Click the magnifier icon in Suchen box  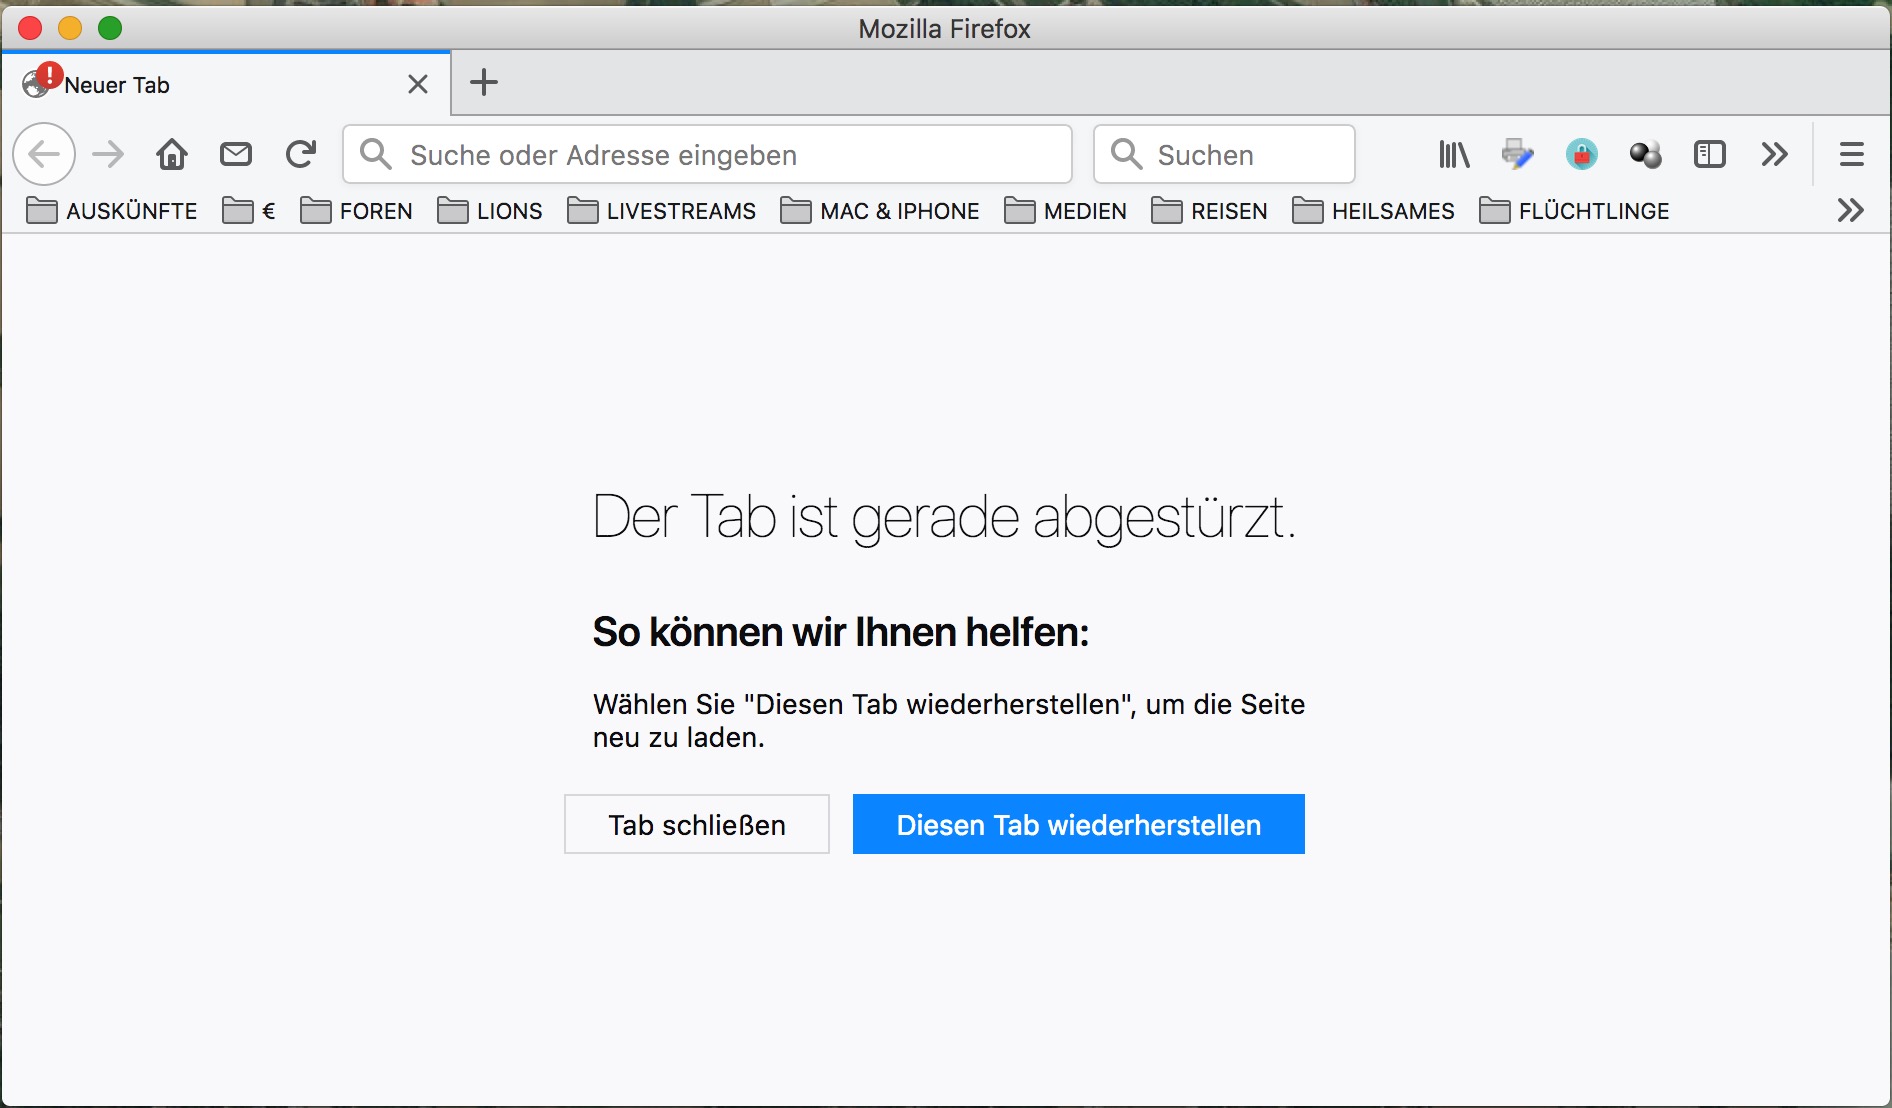pyautogui.click(x=1127, y=154)
